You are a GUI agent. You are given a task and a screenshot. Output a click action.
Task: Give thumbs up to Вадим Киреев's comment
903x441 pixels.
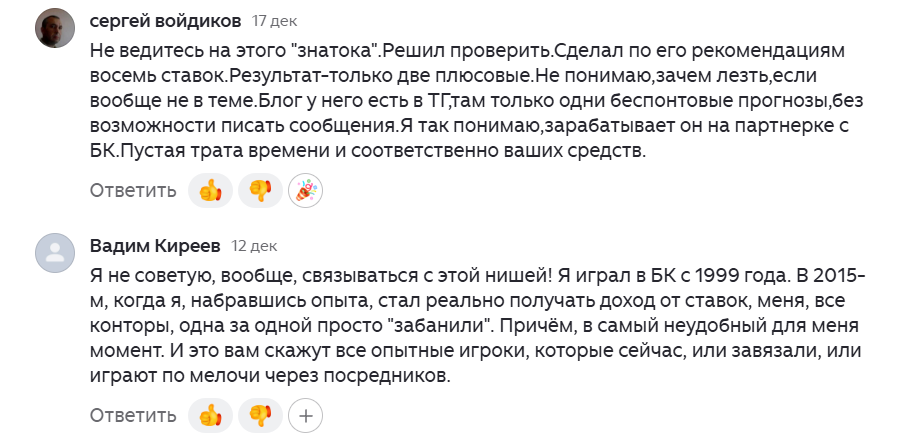click(x=210, y=414)
